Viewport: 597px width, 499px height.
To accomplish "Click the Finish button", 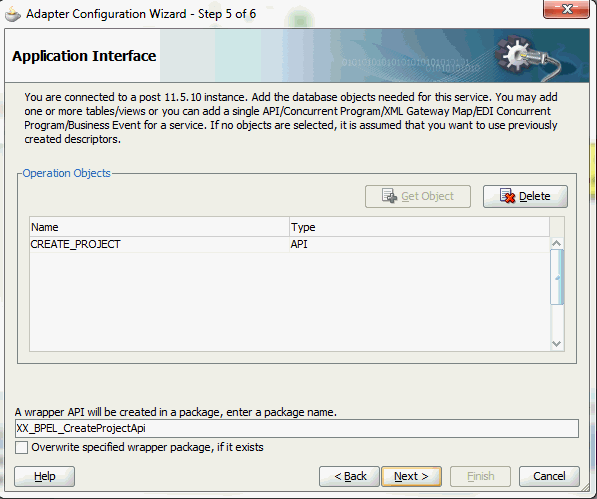I will coord(480,476).
